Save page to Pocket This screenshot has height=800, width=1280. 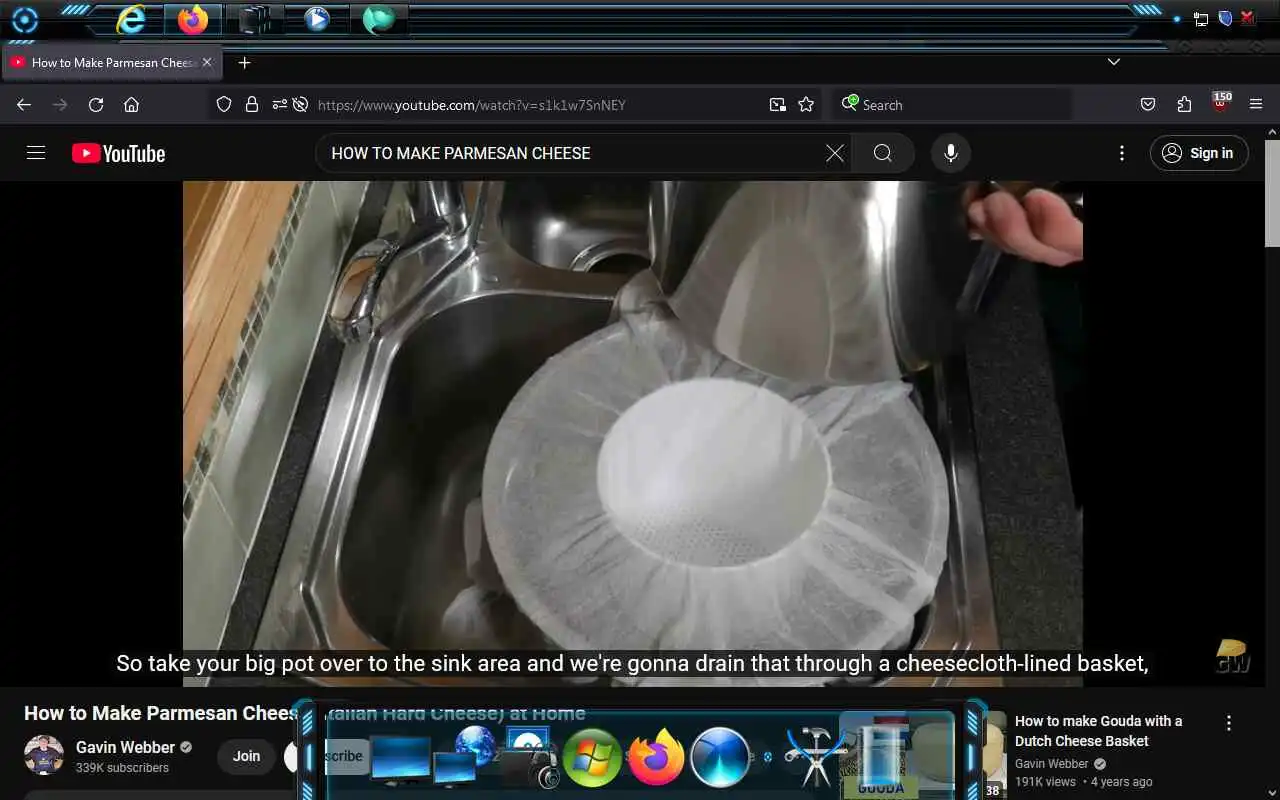[1148, 105]
